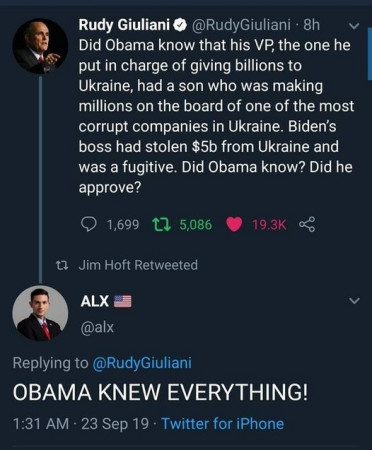Click the American flag emoji beside ALX
The width and height of the screenshot is (372, 450).
pos(123,301)
